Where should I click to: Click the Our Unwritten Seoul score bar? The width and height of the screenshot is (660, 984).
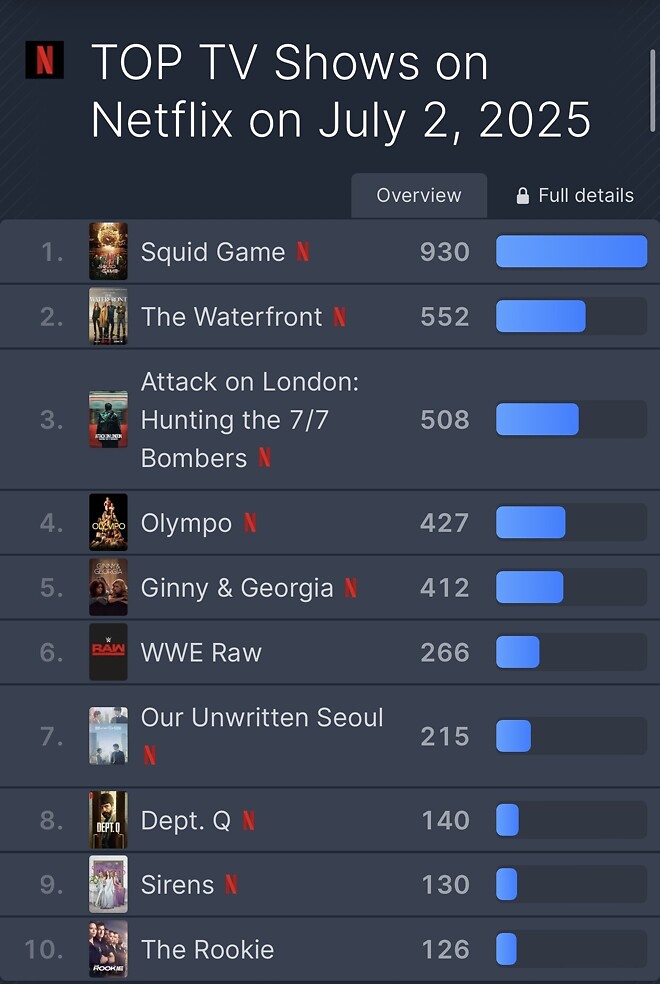(x=572, y=736)
